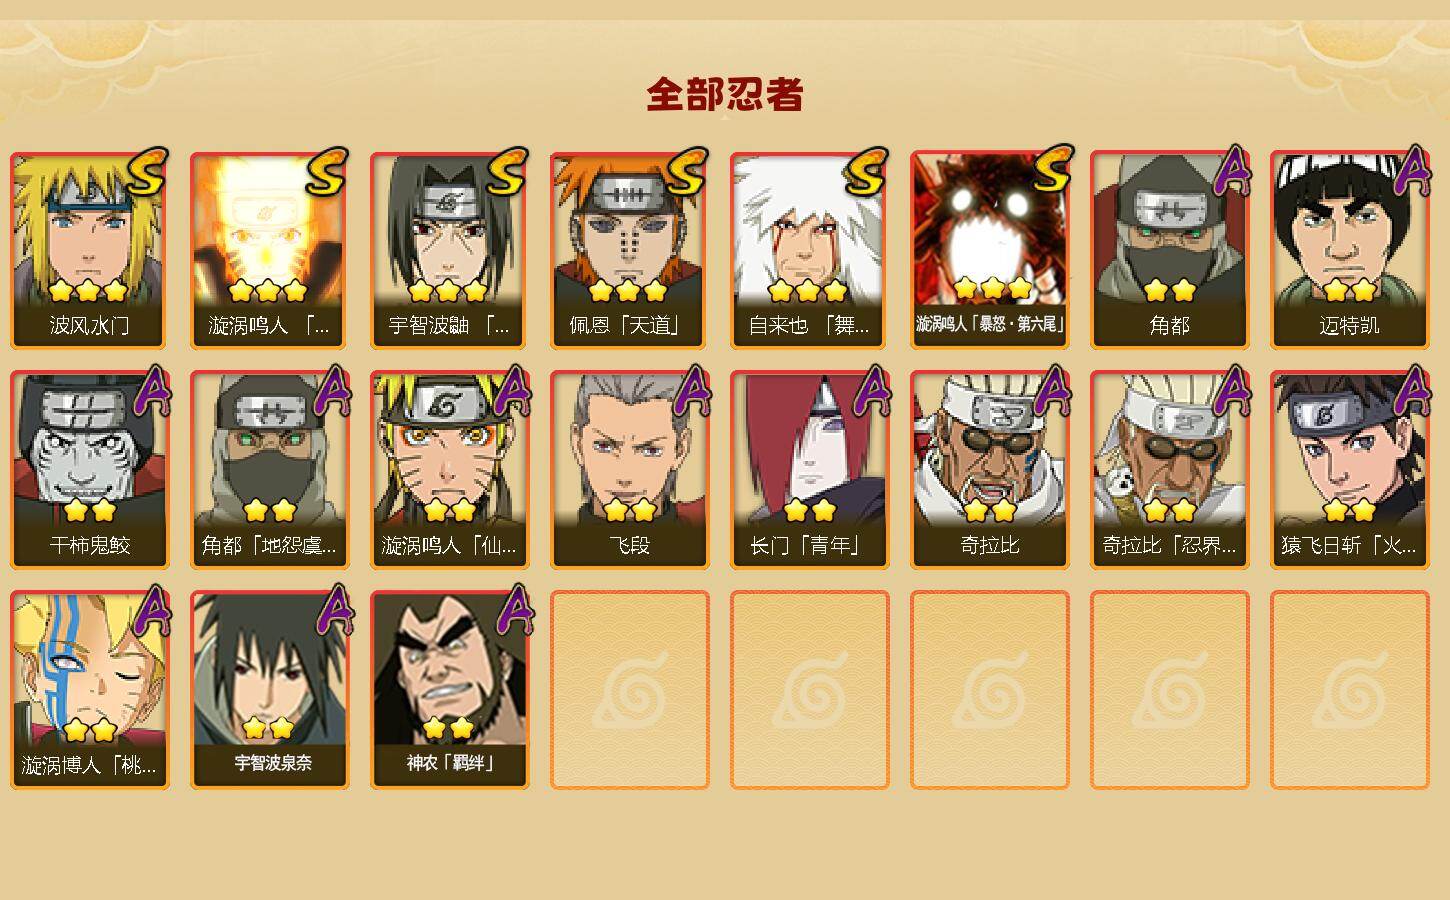Image resolution: width=1450 pixels, height=900 pixels.
Task: Click the A rank badge on 迈特凯
Action: click(x=1412, y=171)
